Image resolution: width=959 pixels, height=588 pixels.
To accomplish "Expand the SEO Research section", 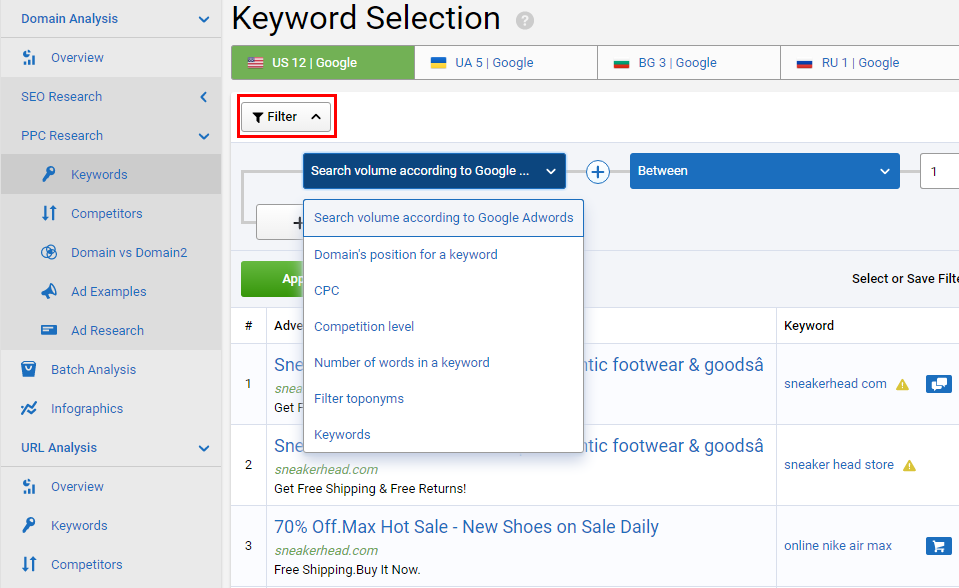I will 204,97.
